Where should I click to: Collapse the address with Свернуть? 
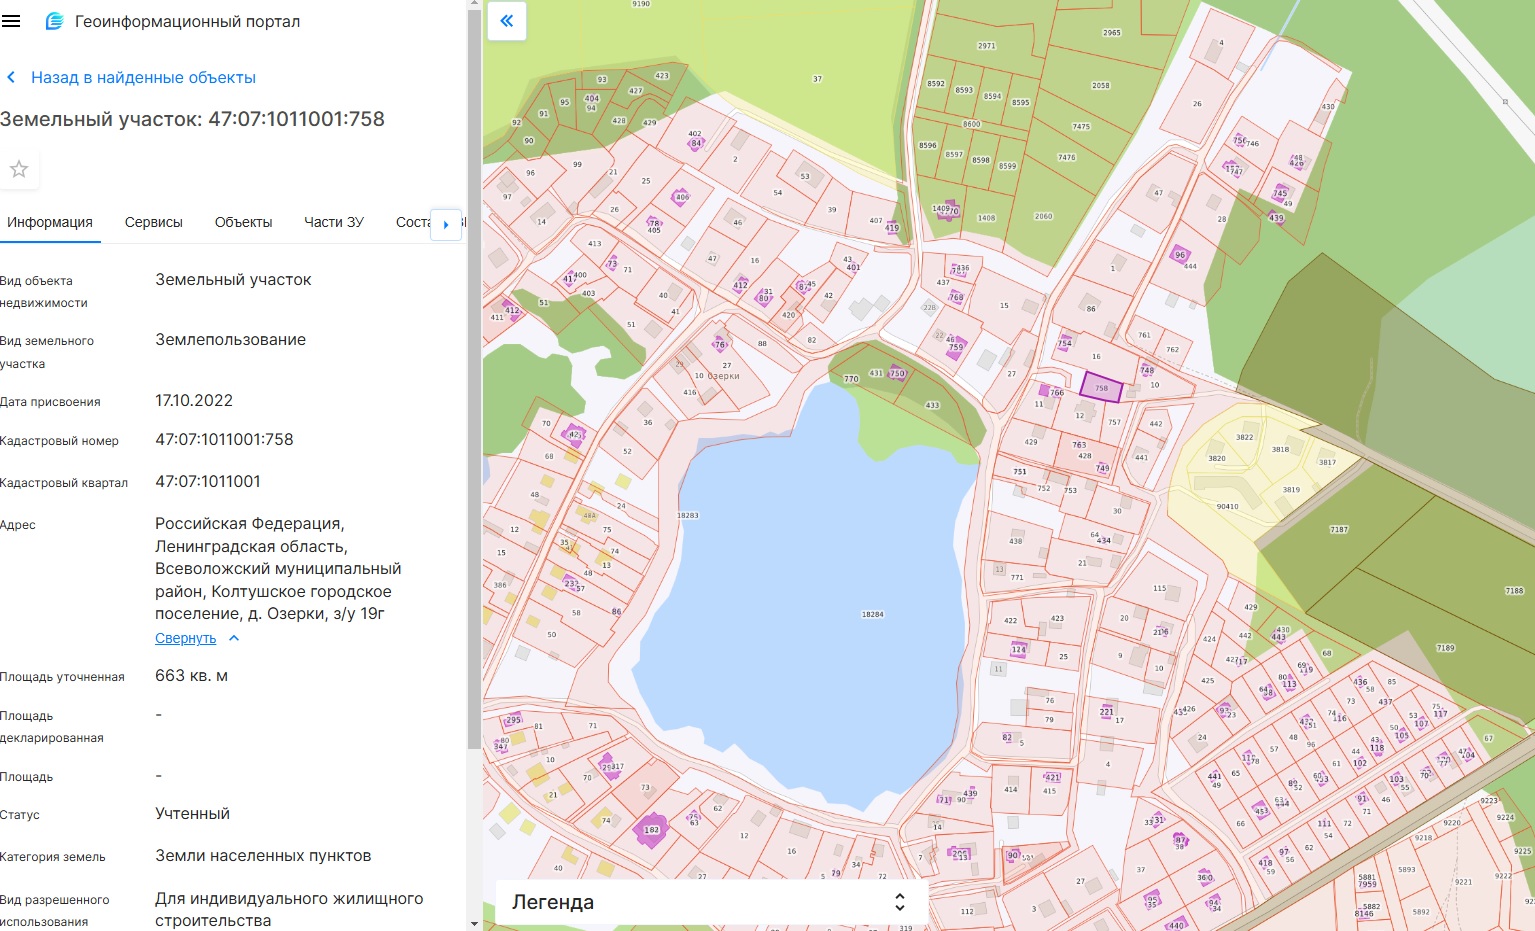(x=186, y=638)
